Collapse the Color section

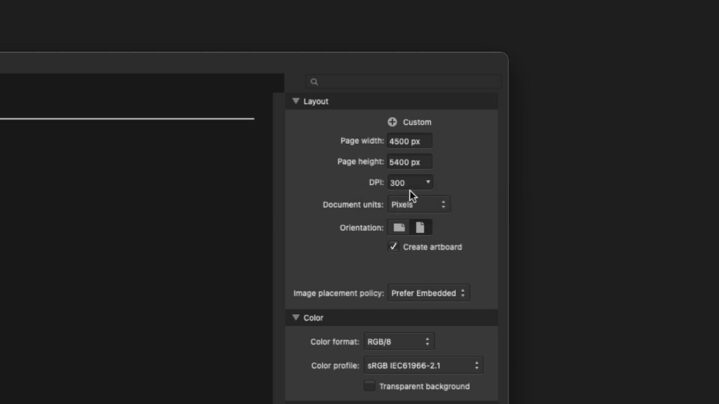click(296, 317)
